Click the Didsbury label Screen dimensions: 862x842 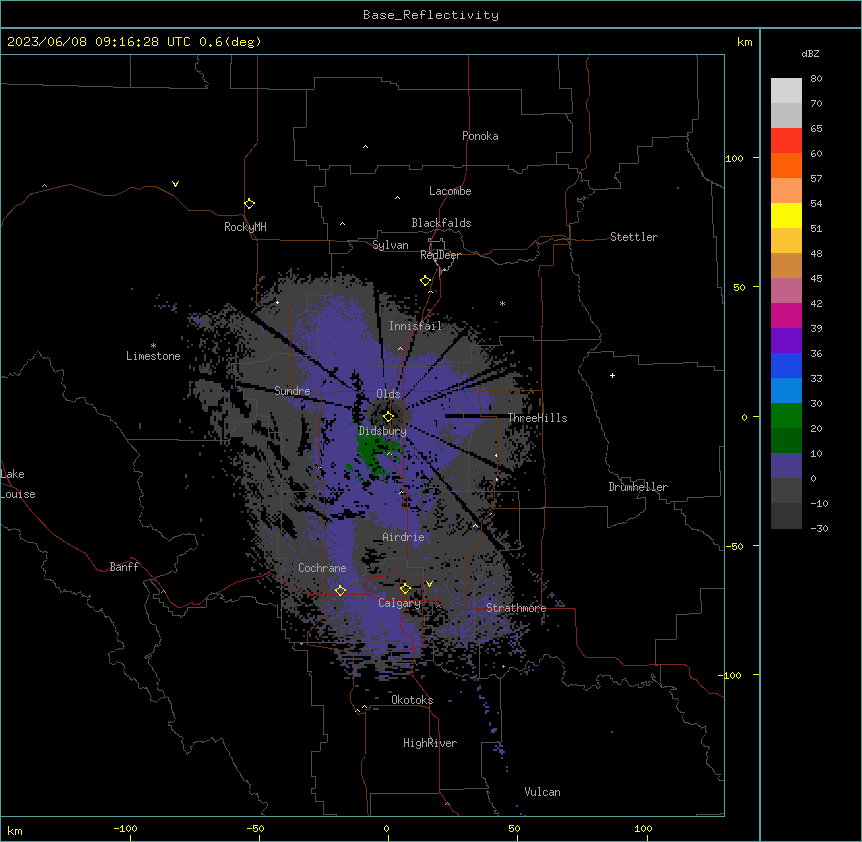383,431
